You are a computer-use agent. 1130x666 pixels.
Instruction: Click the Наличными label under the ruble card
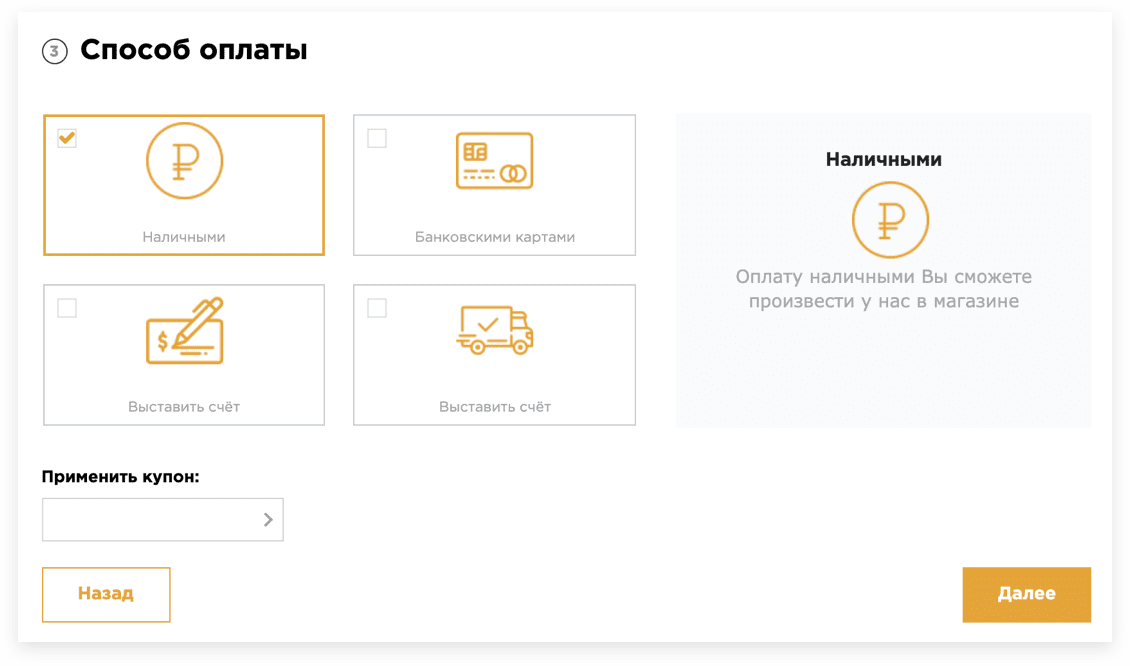pos(184,237)
